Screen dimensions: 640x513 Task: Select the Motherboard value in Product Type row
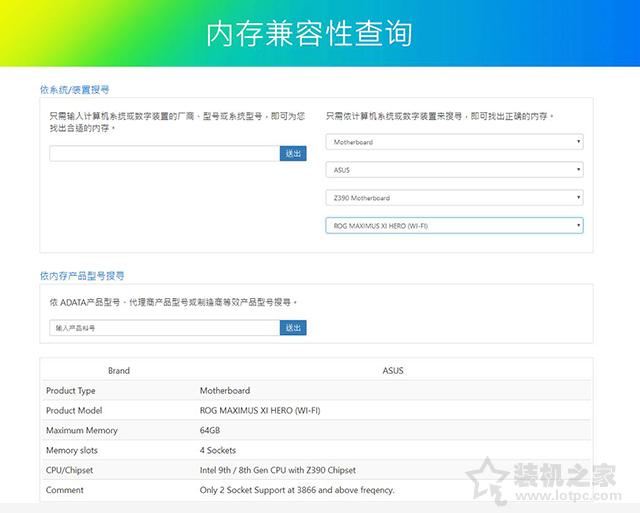point(225,391)
